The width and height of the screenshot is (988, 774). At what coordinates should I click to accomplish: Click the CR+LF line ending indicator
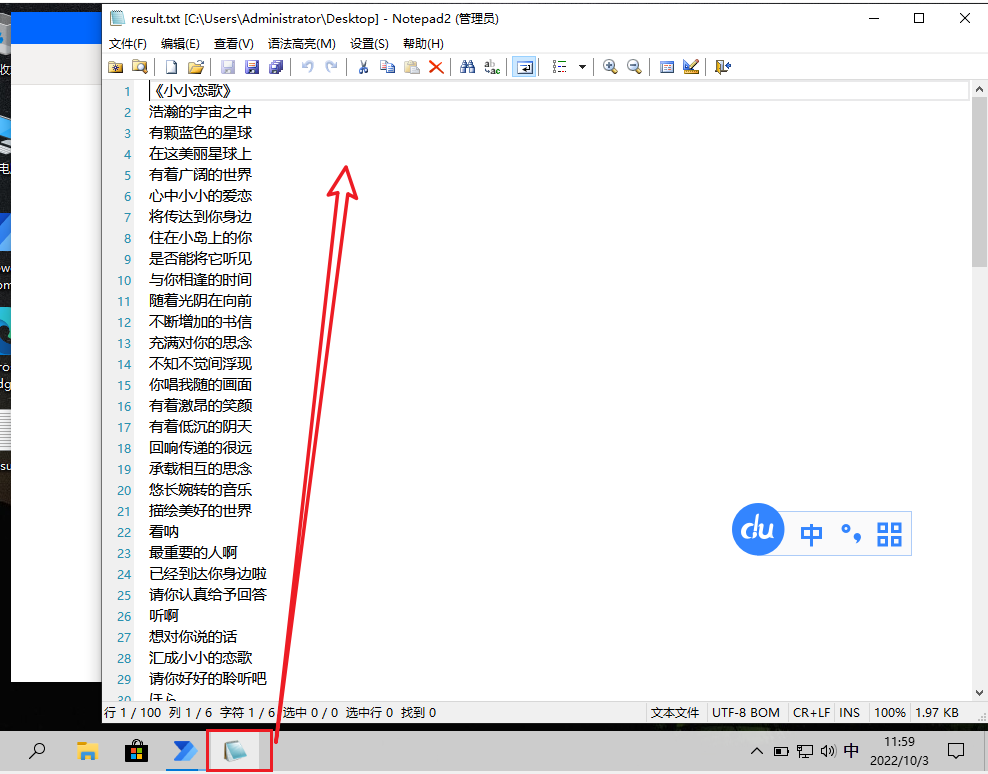pyautogui.click(x=812, y=713)
